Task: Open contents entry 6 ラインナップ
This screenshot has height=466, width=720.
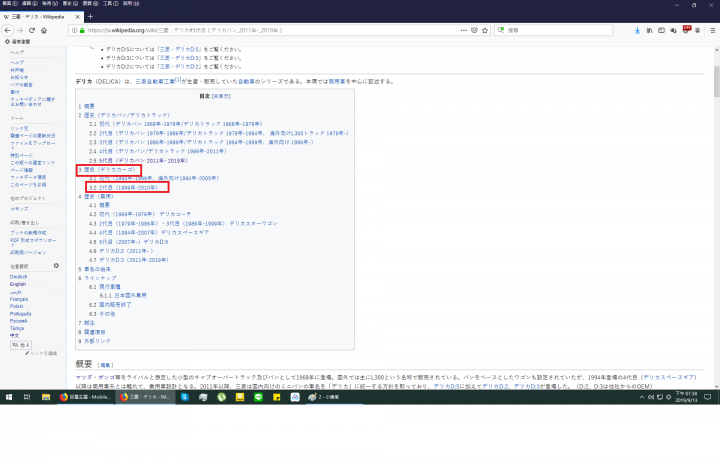Action: click(x=97, y=278)
